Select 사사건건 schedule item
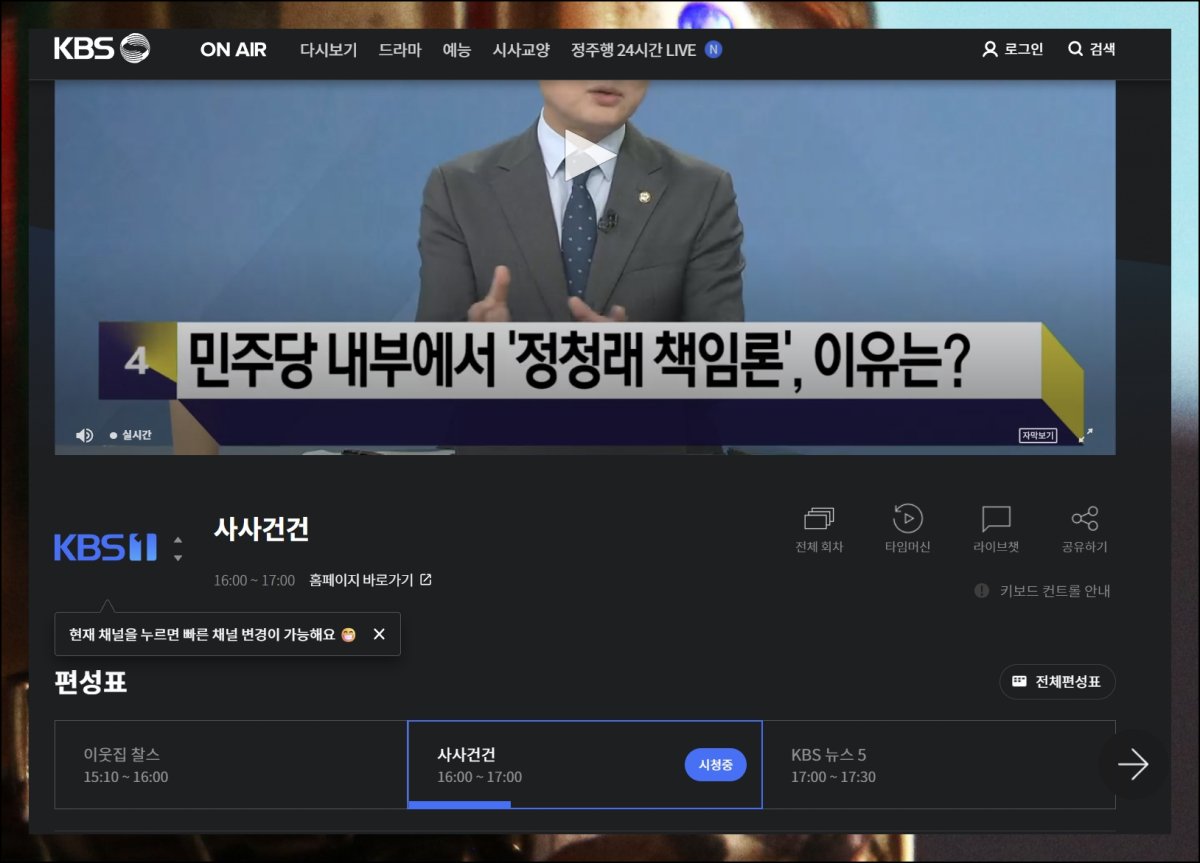 (x=585, y=765)
